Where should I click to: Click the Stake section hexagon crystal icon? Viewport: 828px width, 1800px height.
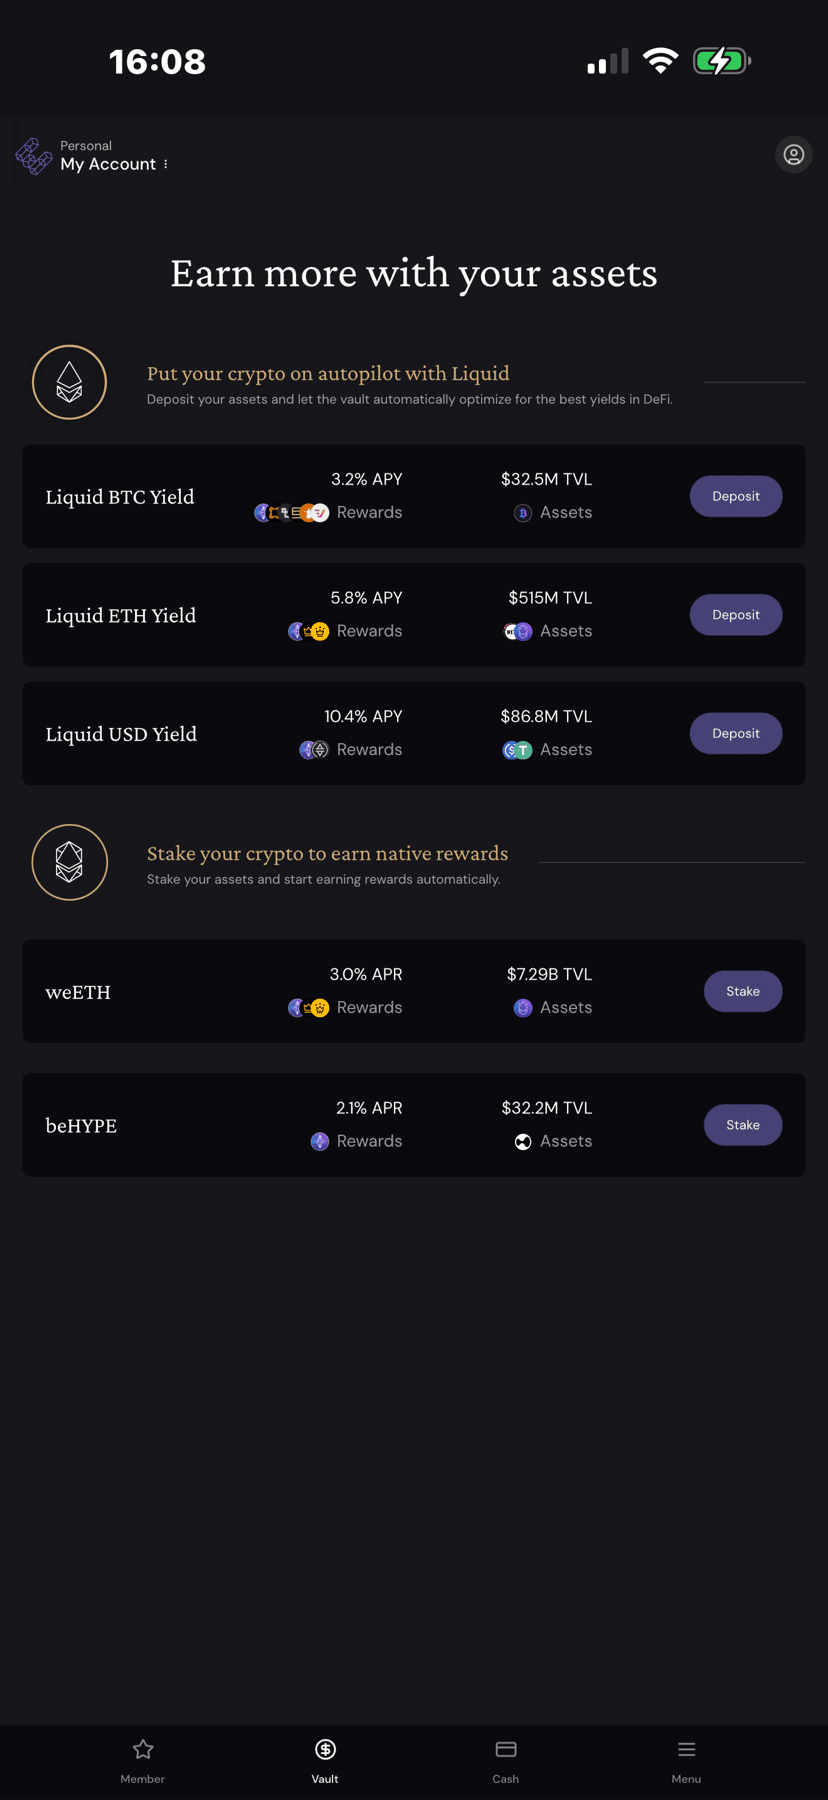tap(69, 862)
